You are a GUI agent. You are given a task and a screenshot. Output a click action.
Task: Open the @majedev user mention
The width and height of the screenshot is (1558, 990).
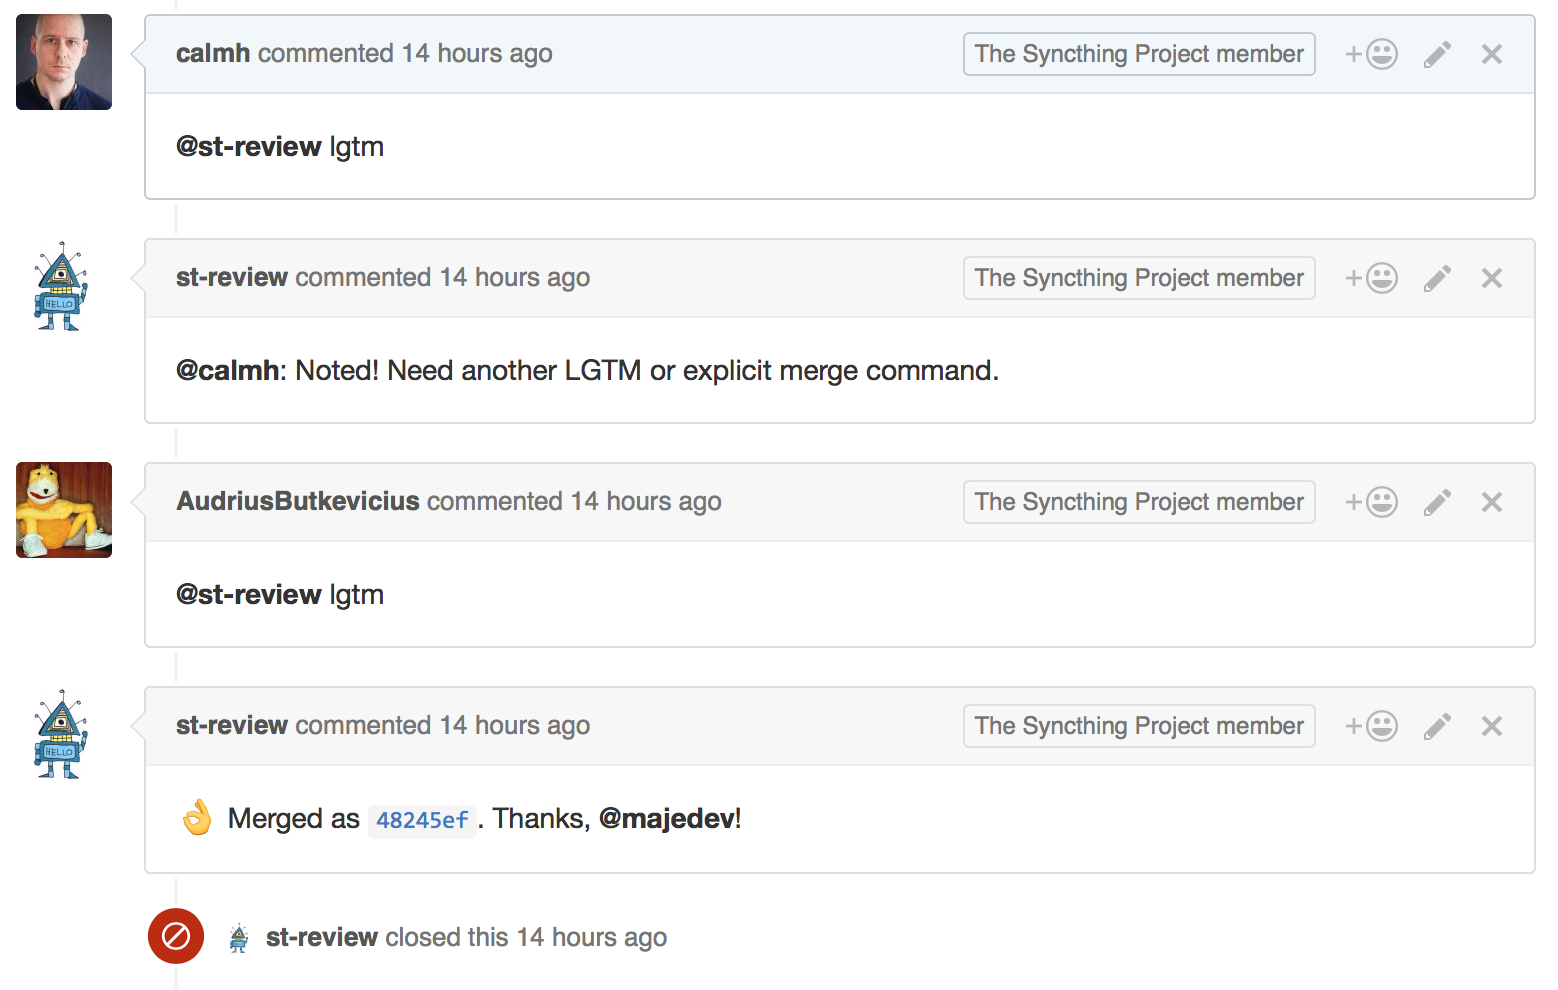(x=667, y=819)
